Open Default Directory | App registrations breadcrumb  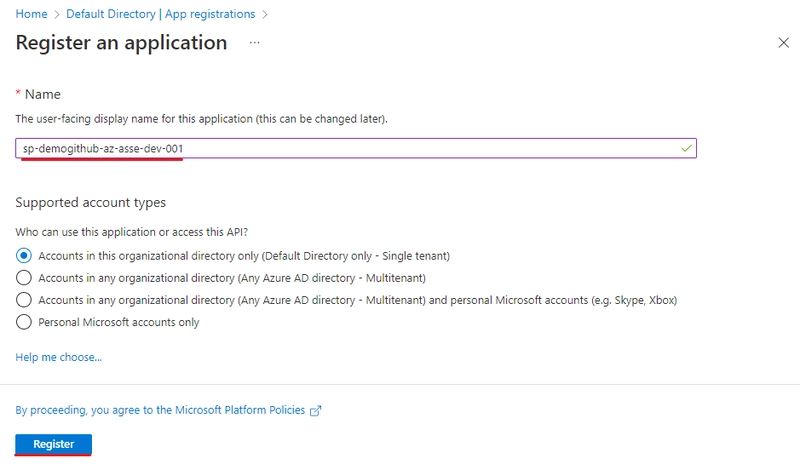[x=161, y=14]
